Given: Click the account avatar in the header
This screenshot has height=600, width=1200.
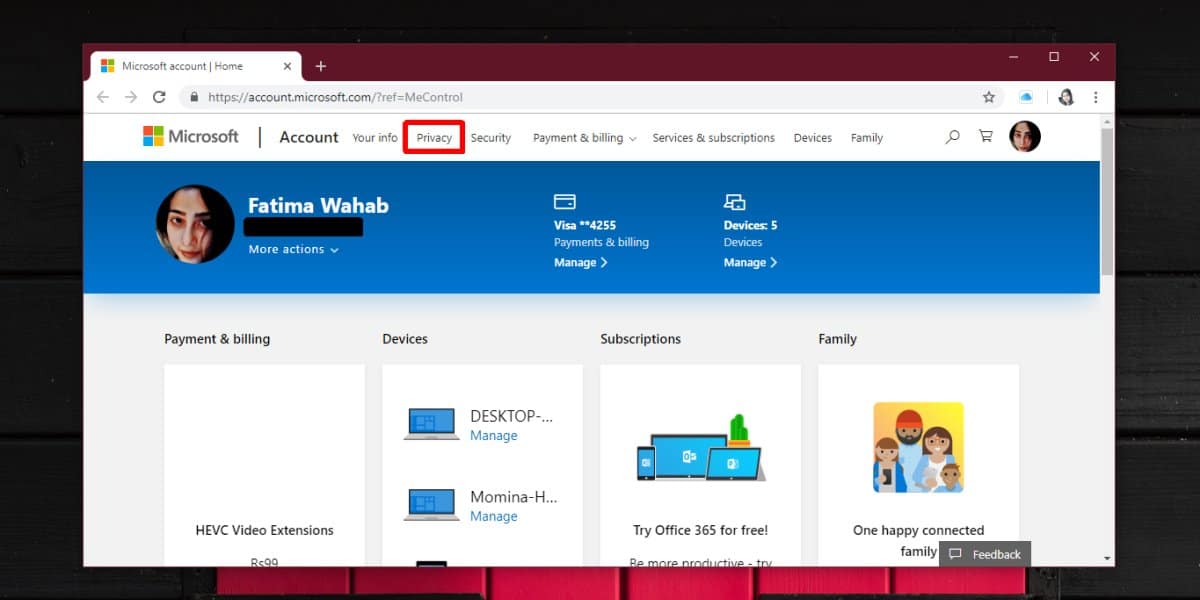Looking at the screenshot, I should point(1025,137).
